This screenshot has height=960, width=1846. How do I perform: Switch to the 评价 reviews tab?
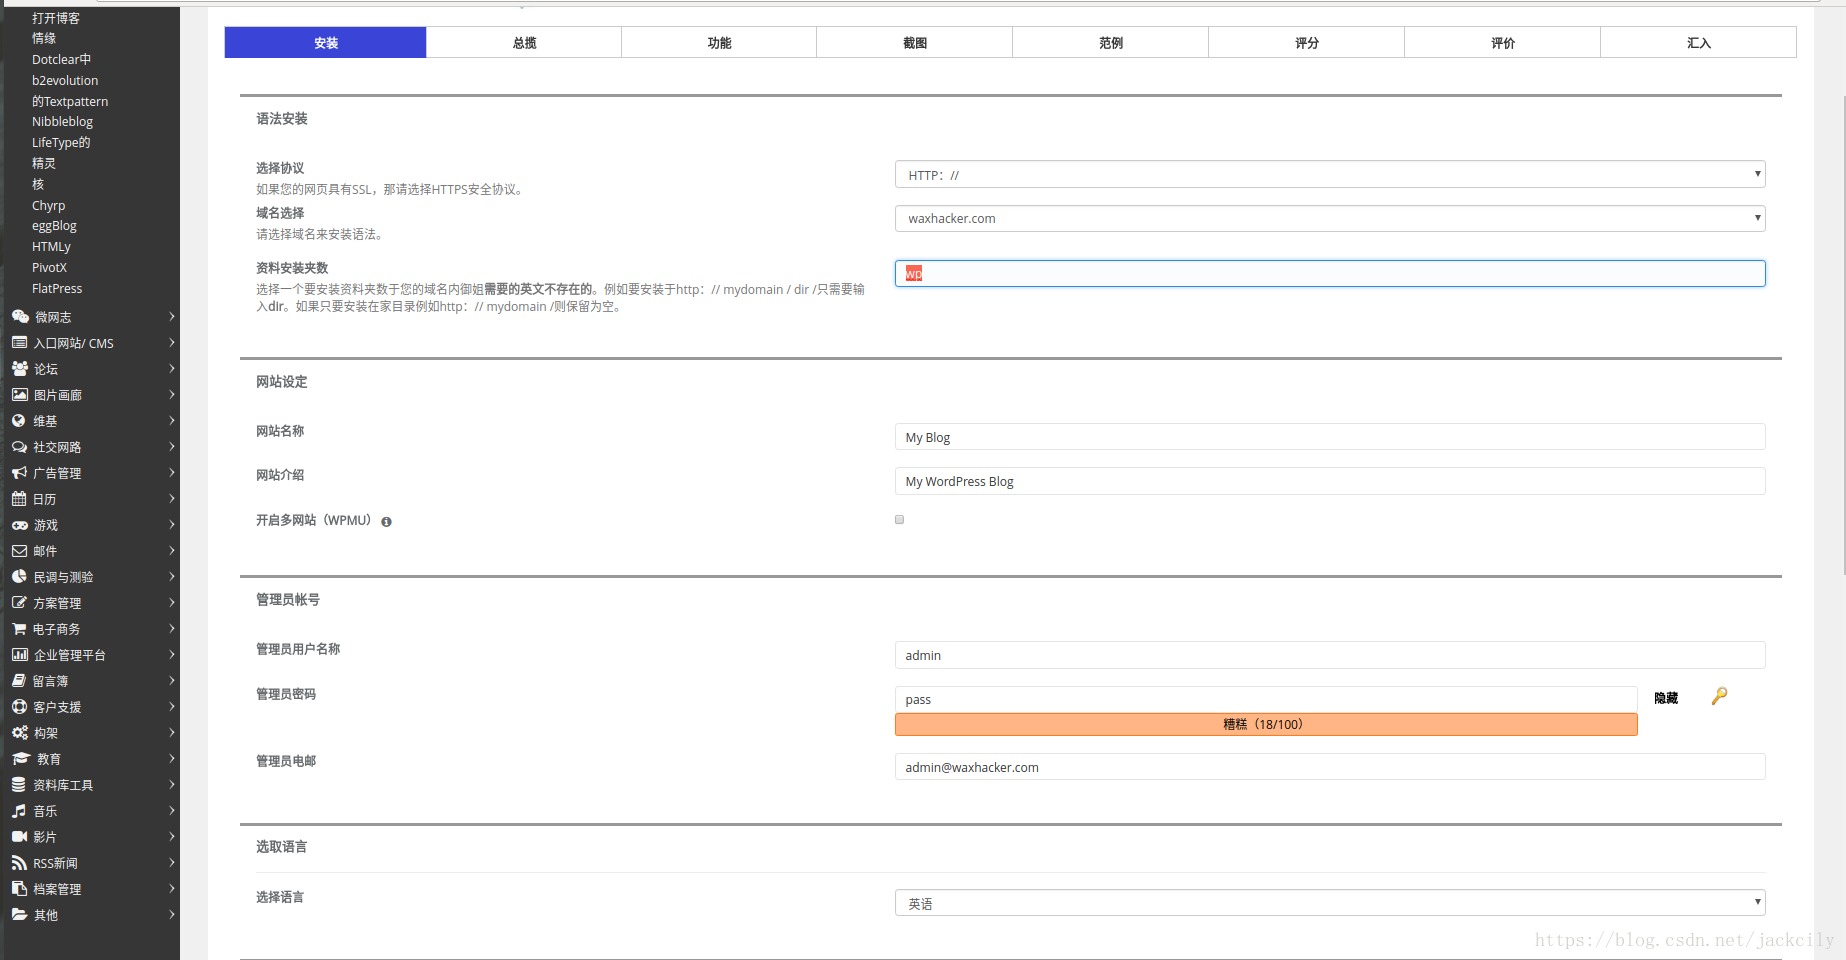[1503, 42]
